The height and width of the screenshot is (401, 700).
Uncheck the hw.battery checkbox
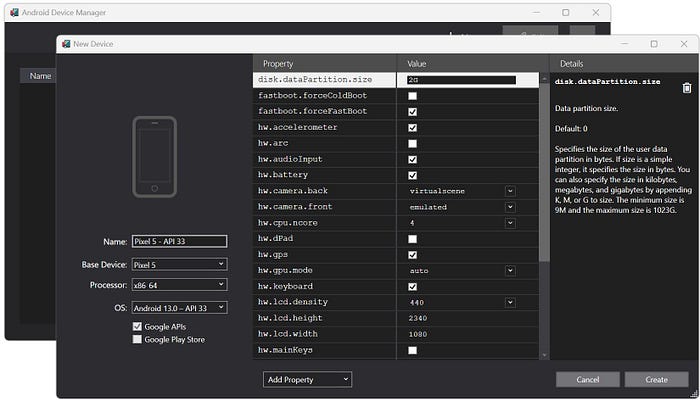(412, 175)
